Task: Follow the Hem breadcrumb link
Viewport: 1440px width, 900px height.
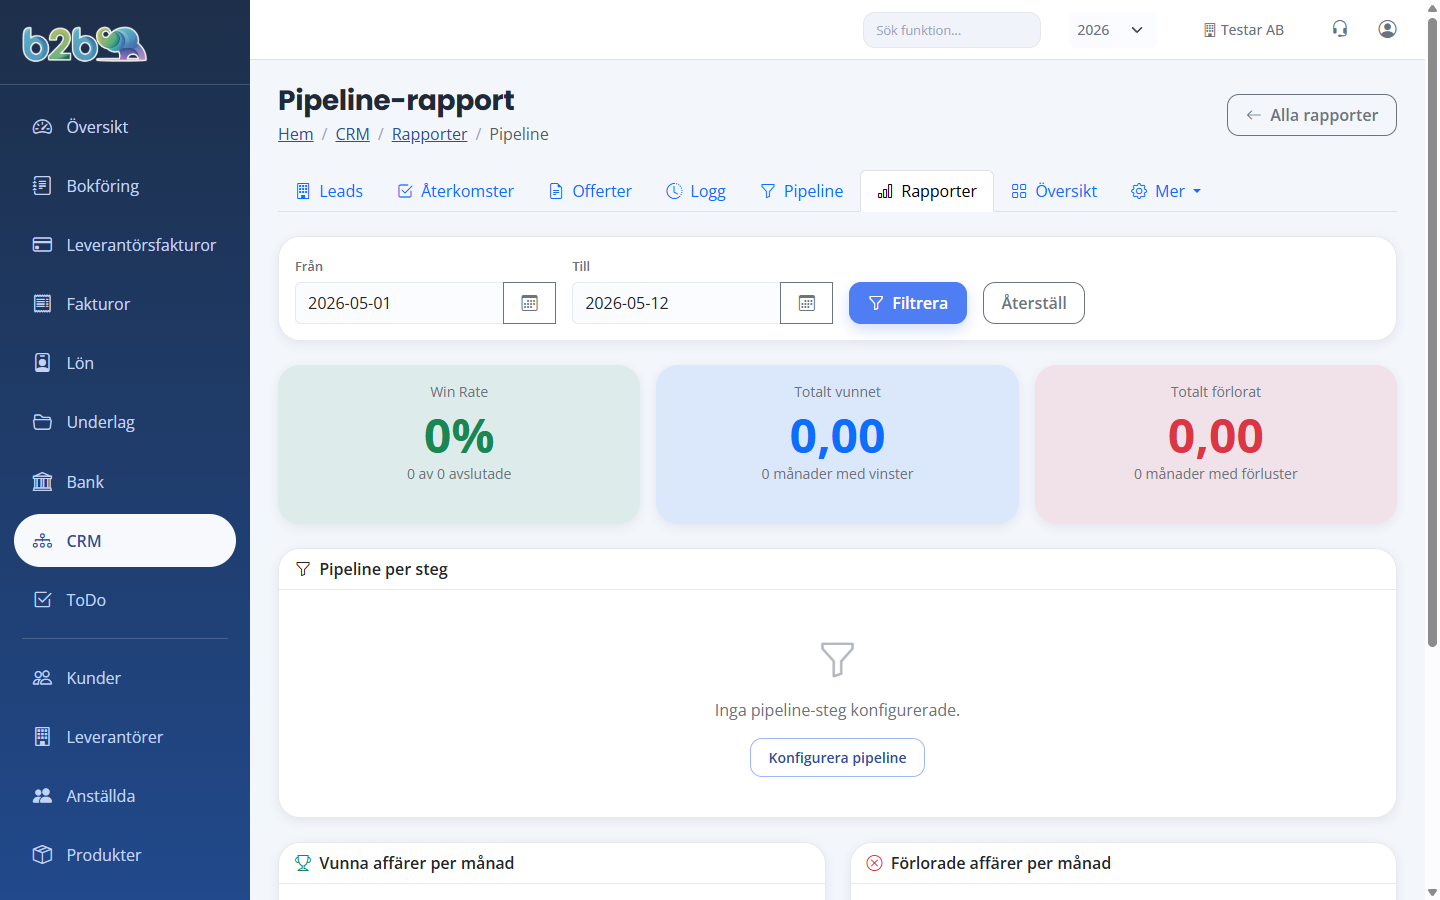Action: (296, 134)
